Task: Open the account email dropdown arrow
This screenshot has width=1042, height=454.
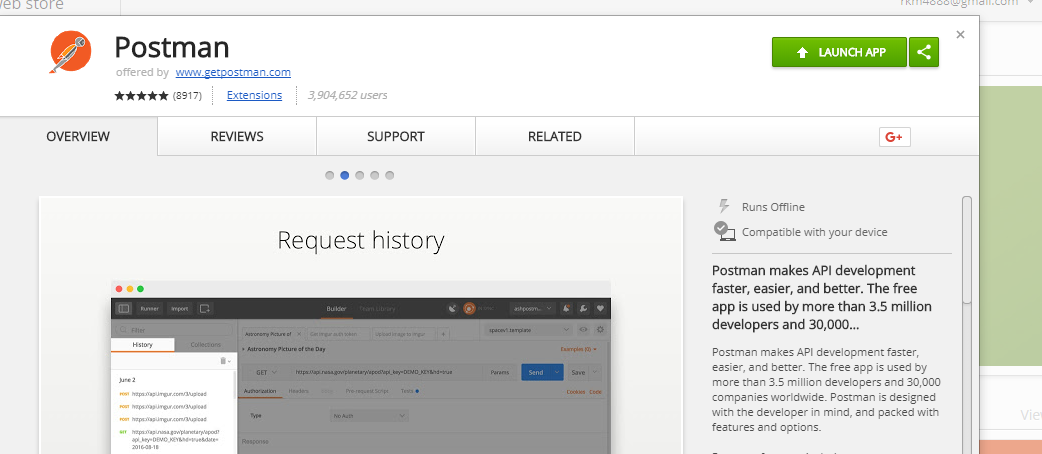Action: [1031, 3]
